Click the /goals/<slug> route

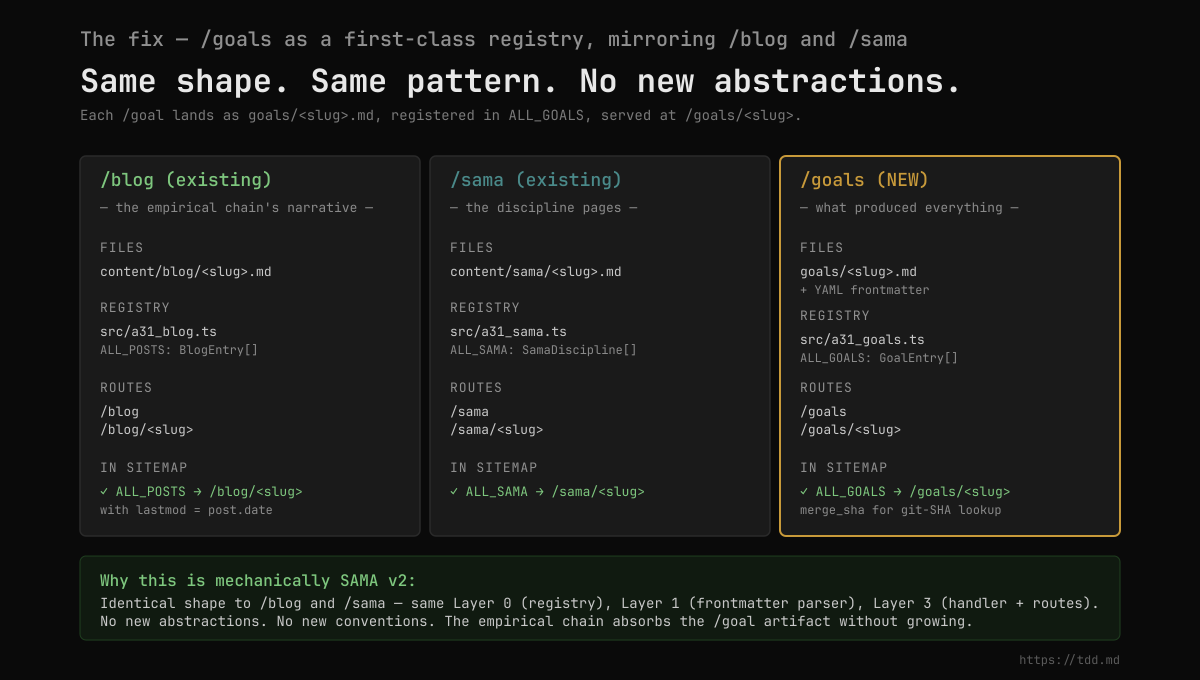(x=851, y=430)
